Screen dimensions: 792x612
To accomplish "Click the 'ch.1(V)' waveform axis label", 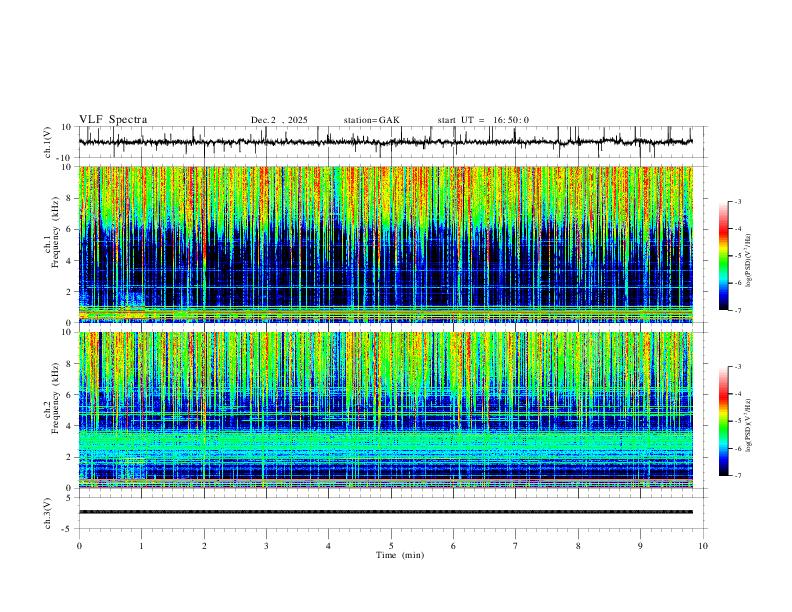I will click(48, 142).
